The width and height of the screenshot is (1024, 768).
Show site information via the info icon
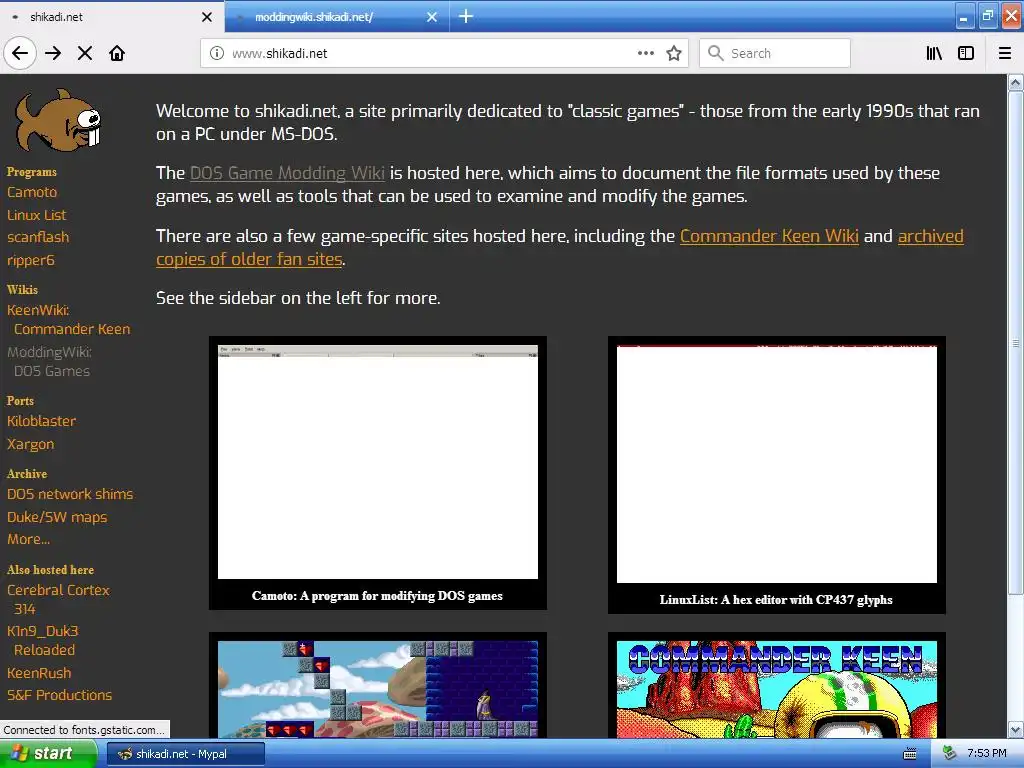coord(216,53)
